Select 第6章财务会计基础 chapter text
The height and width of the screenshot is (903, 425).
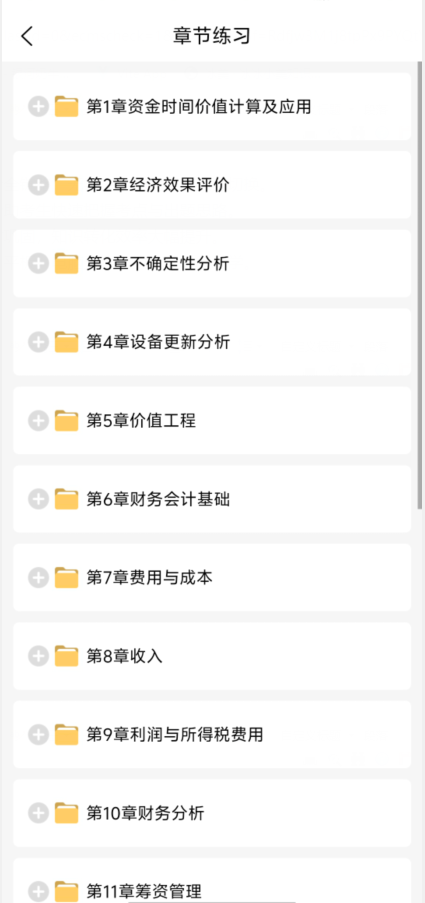(158, 499)
